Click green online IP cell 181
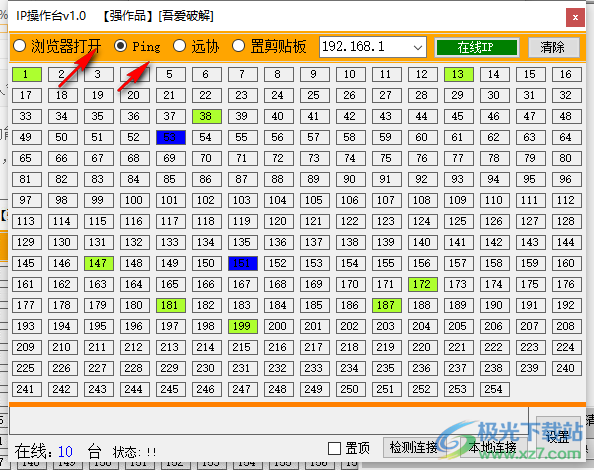594x470 pixels. point(171,305)
